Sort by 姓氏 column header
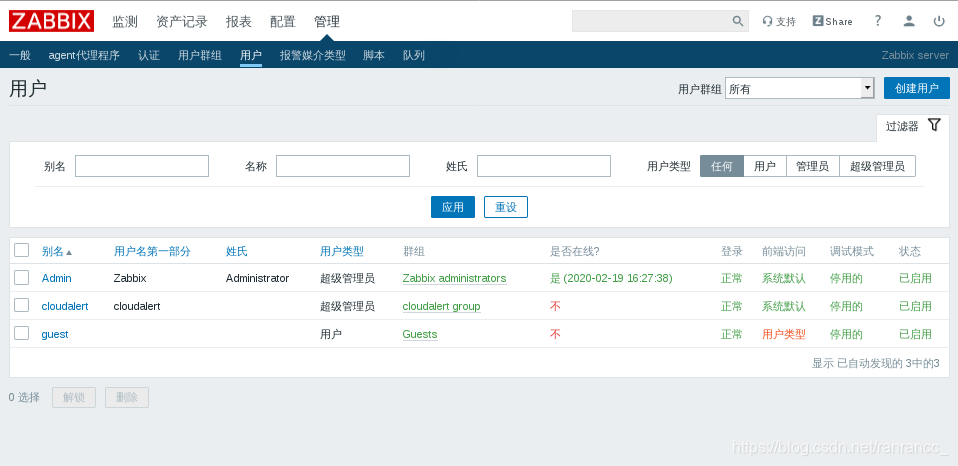This screenshot has width=958, height=466. click(x=237, y=251)
